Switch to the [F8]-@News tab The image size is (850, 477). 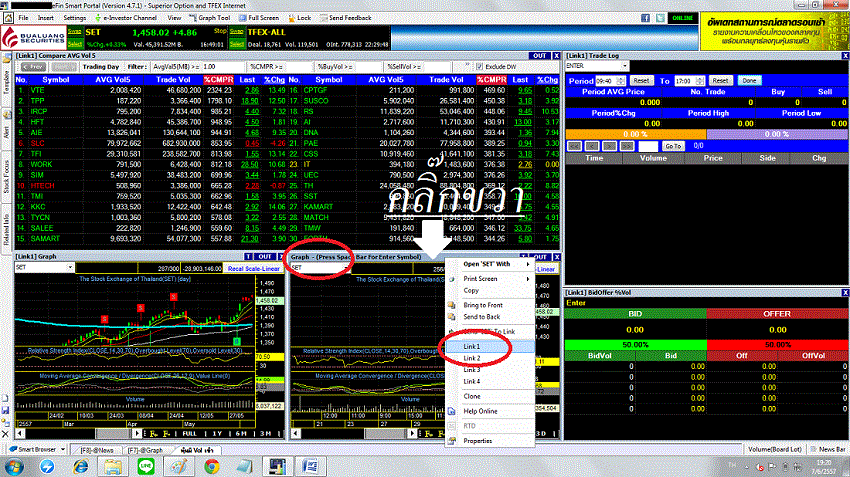pos(97,450)
